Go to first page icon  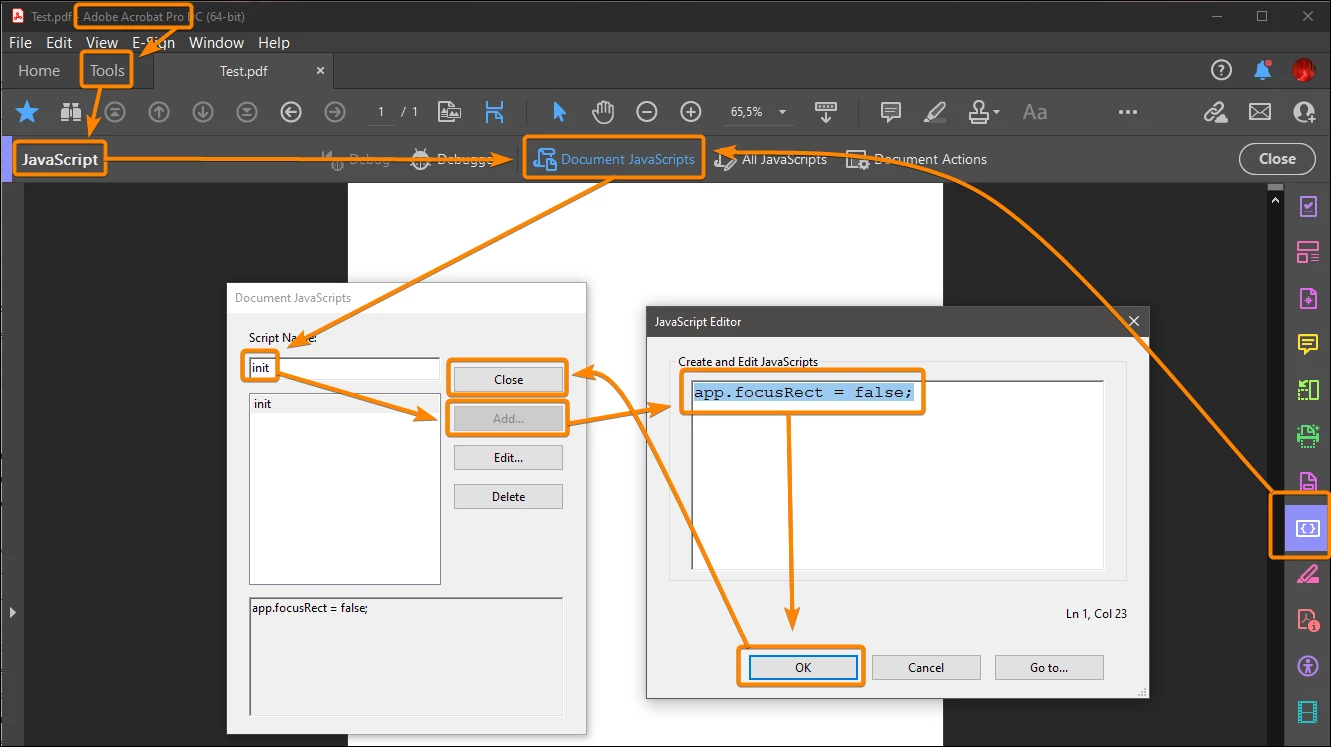tap(116, 112)
